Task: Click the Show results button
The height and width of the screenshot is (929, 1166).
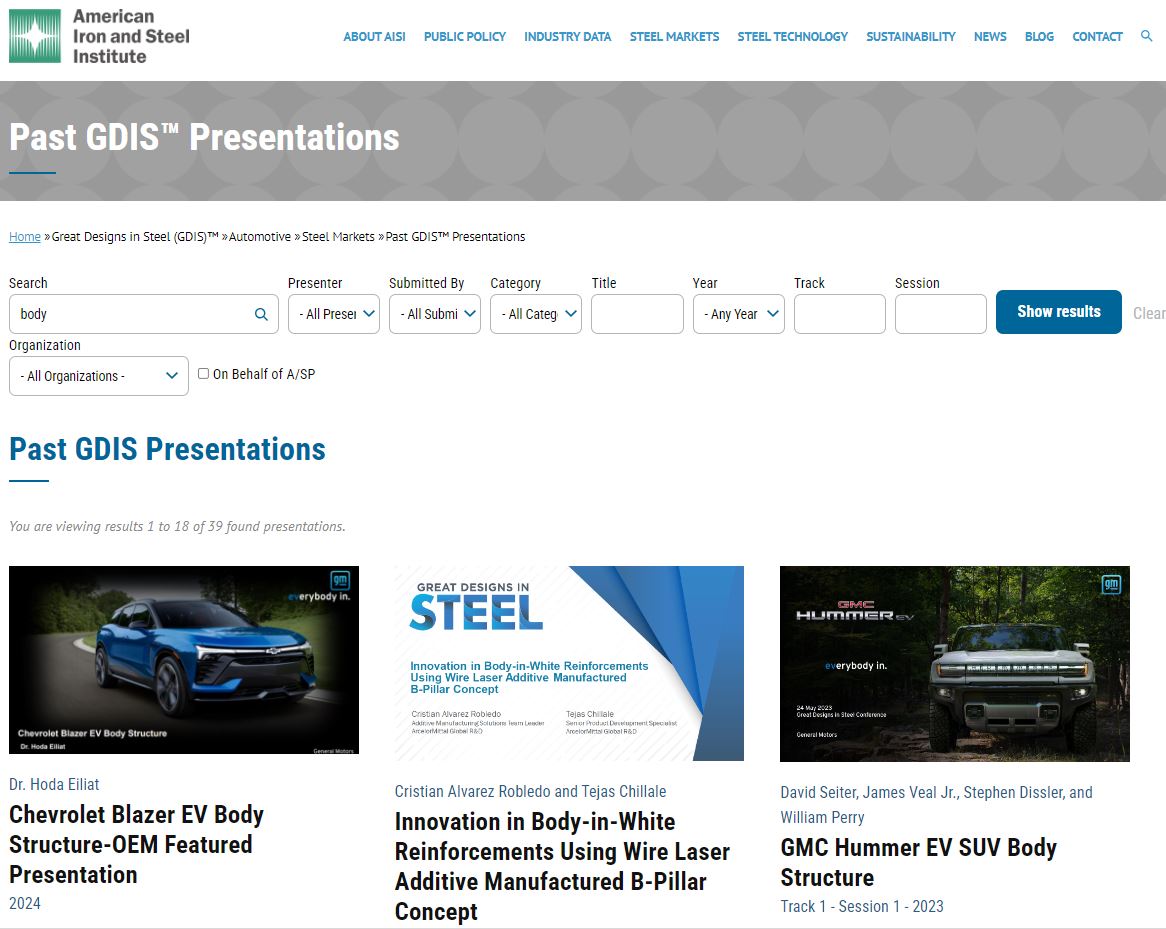Action: (x=1059, y=312)
